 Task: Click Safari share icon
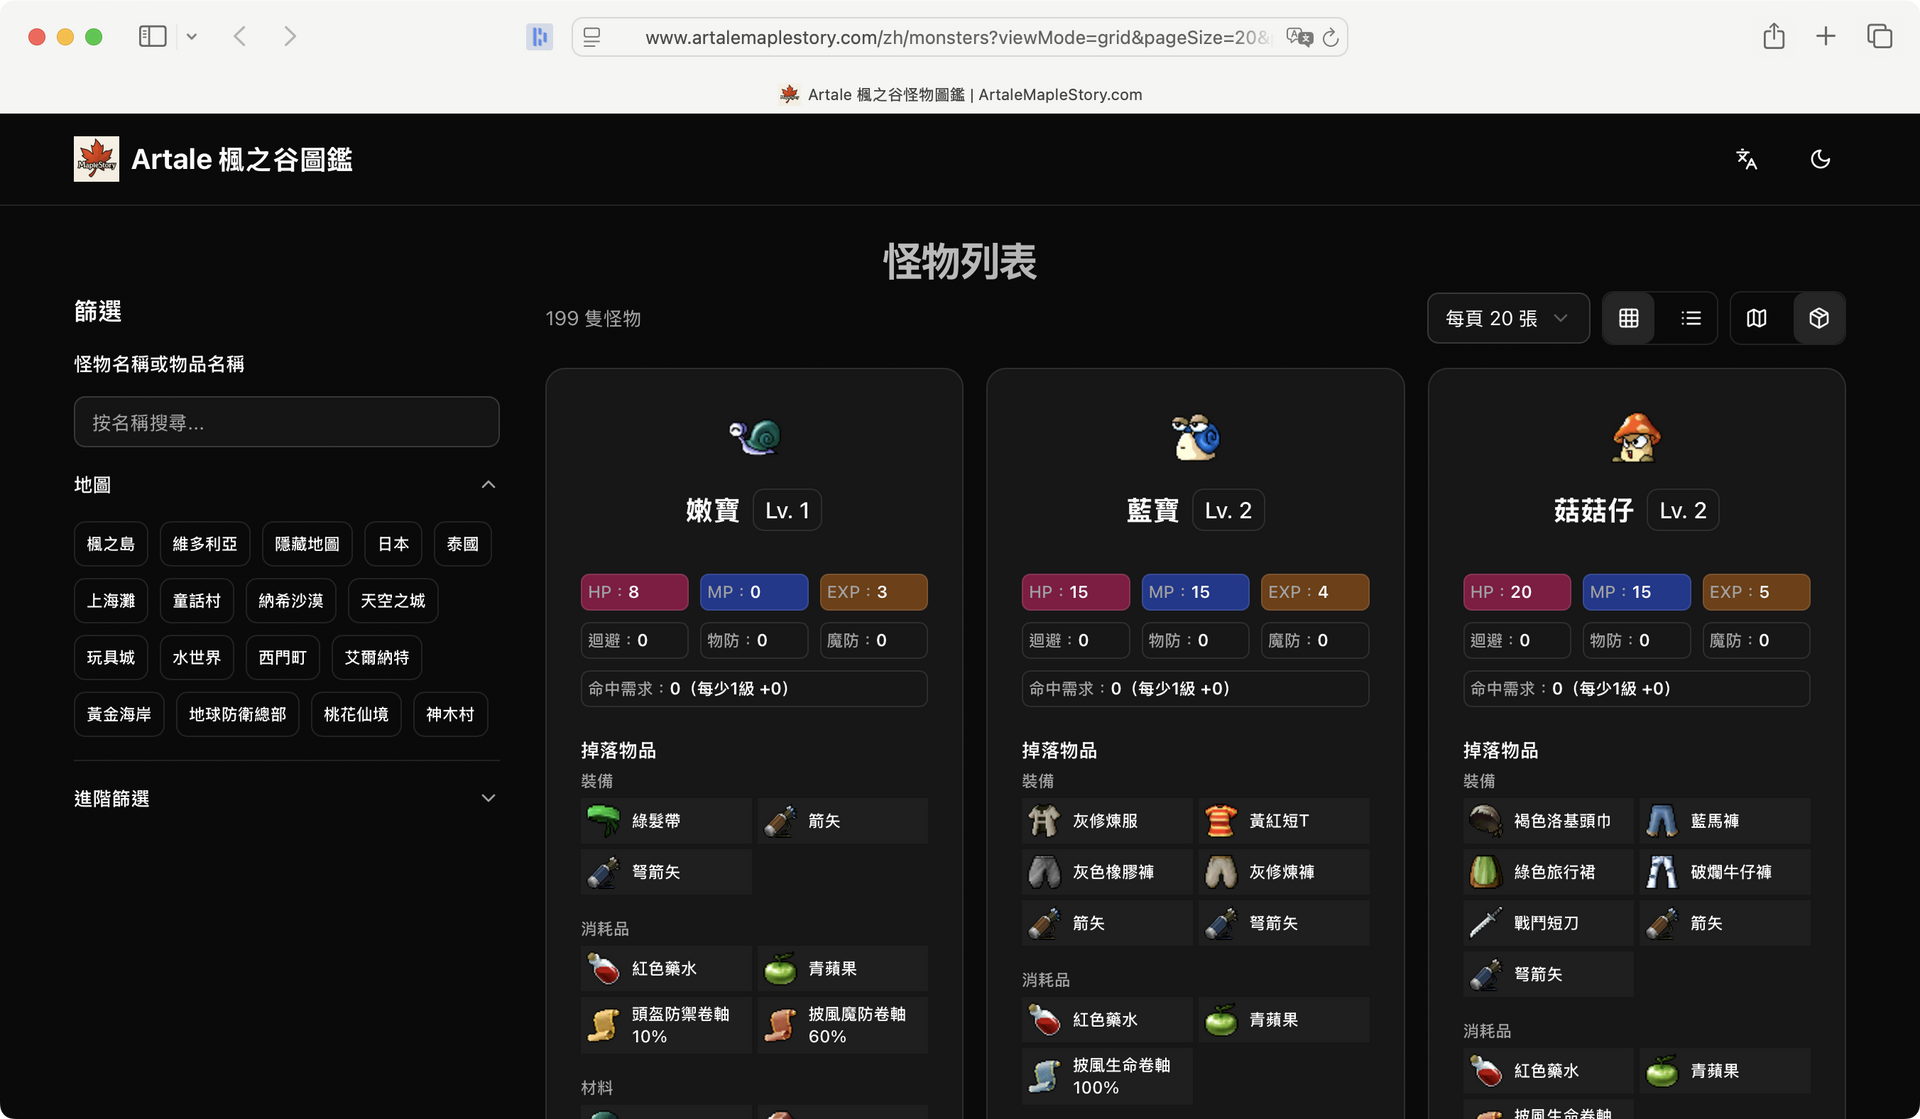coord(1773,37)
